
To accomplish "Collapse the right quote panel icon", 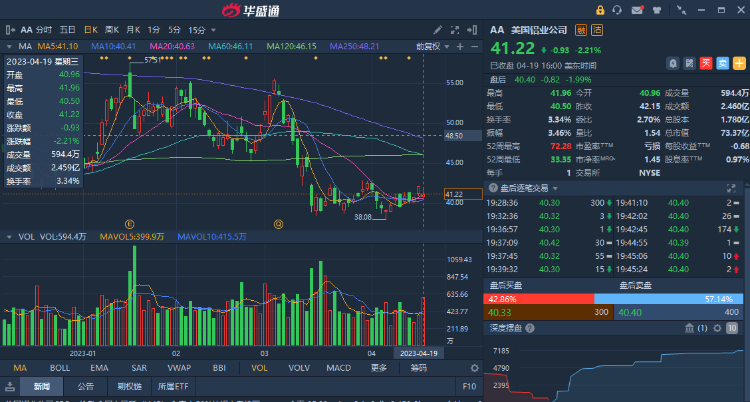I will click(473, 30).
